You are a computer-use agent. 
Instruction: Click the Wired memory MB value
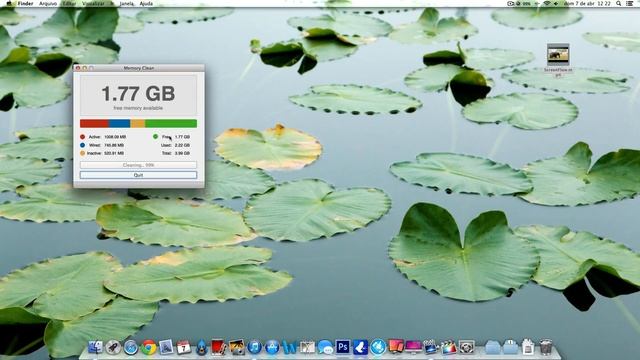click(x=114, y=145)
